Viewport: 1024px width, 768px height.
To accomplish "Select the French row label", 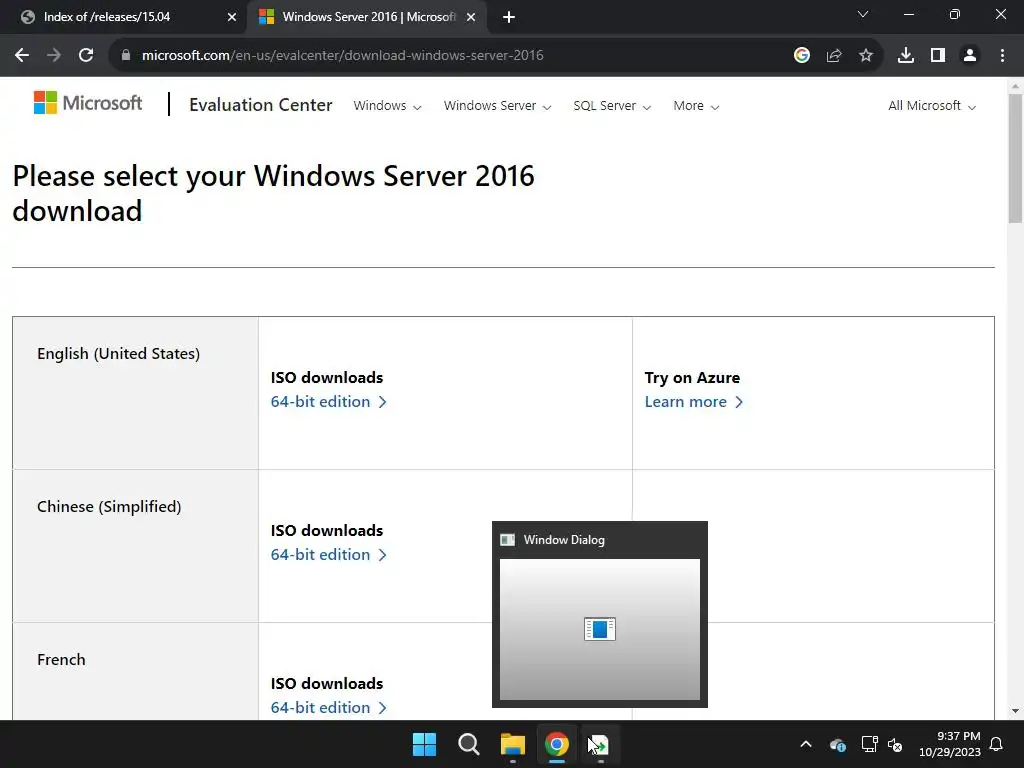I will click(x=61, y=659).
